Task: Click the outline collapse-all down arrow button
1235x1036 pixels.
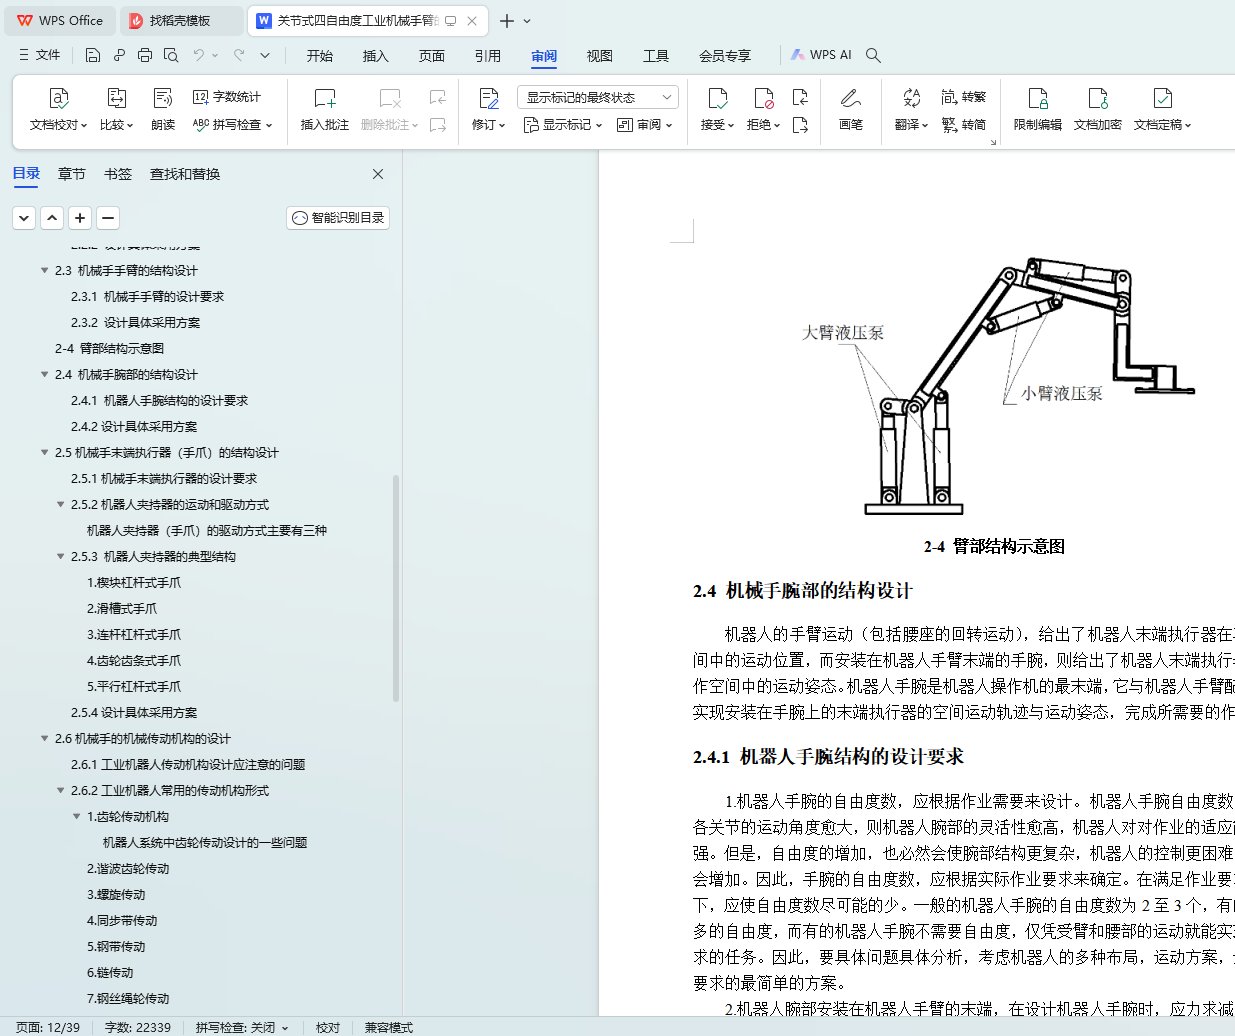Action: click(24, 217)
